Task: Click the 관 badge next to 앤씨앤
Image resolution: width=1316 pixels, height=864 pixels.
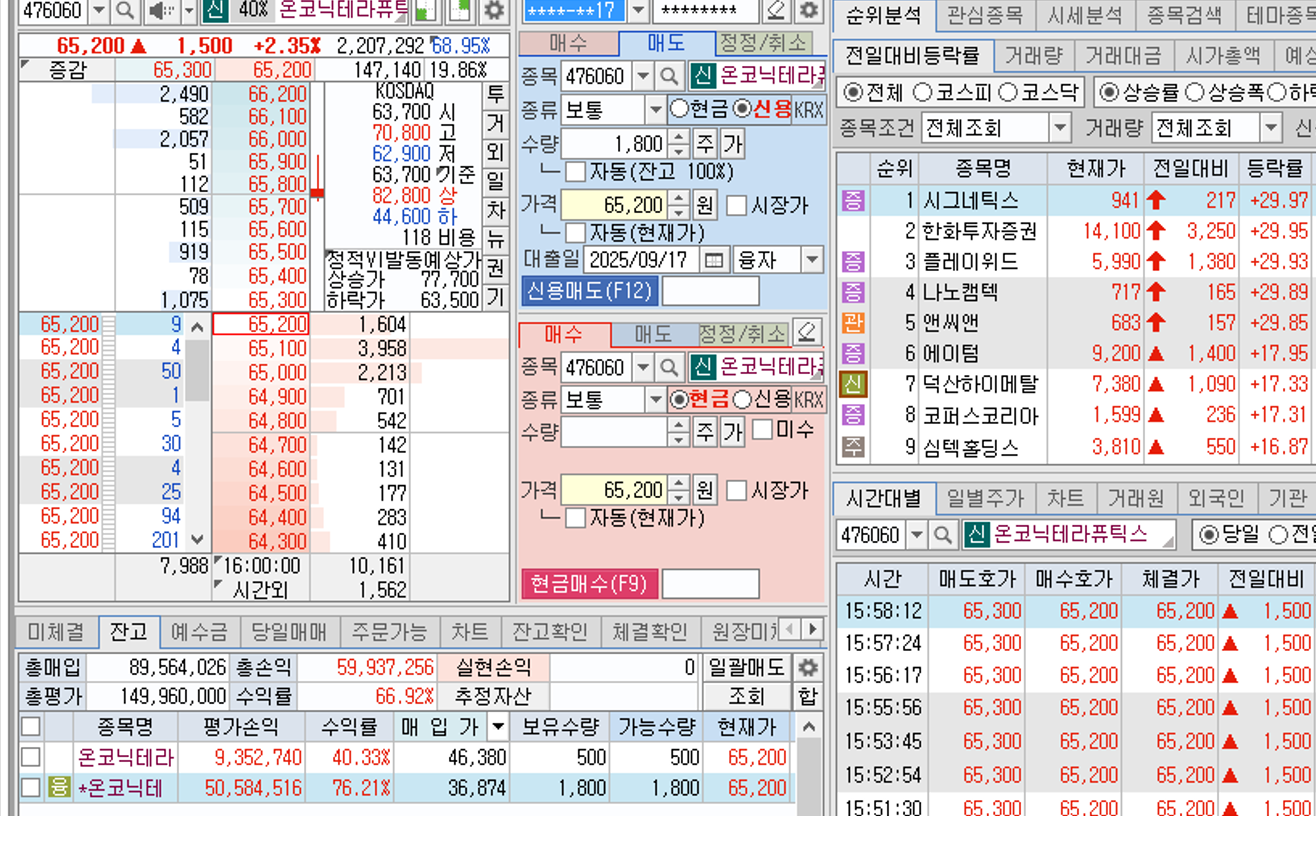Action: coord(852,323)
